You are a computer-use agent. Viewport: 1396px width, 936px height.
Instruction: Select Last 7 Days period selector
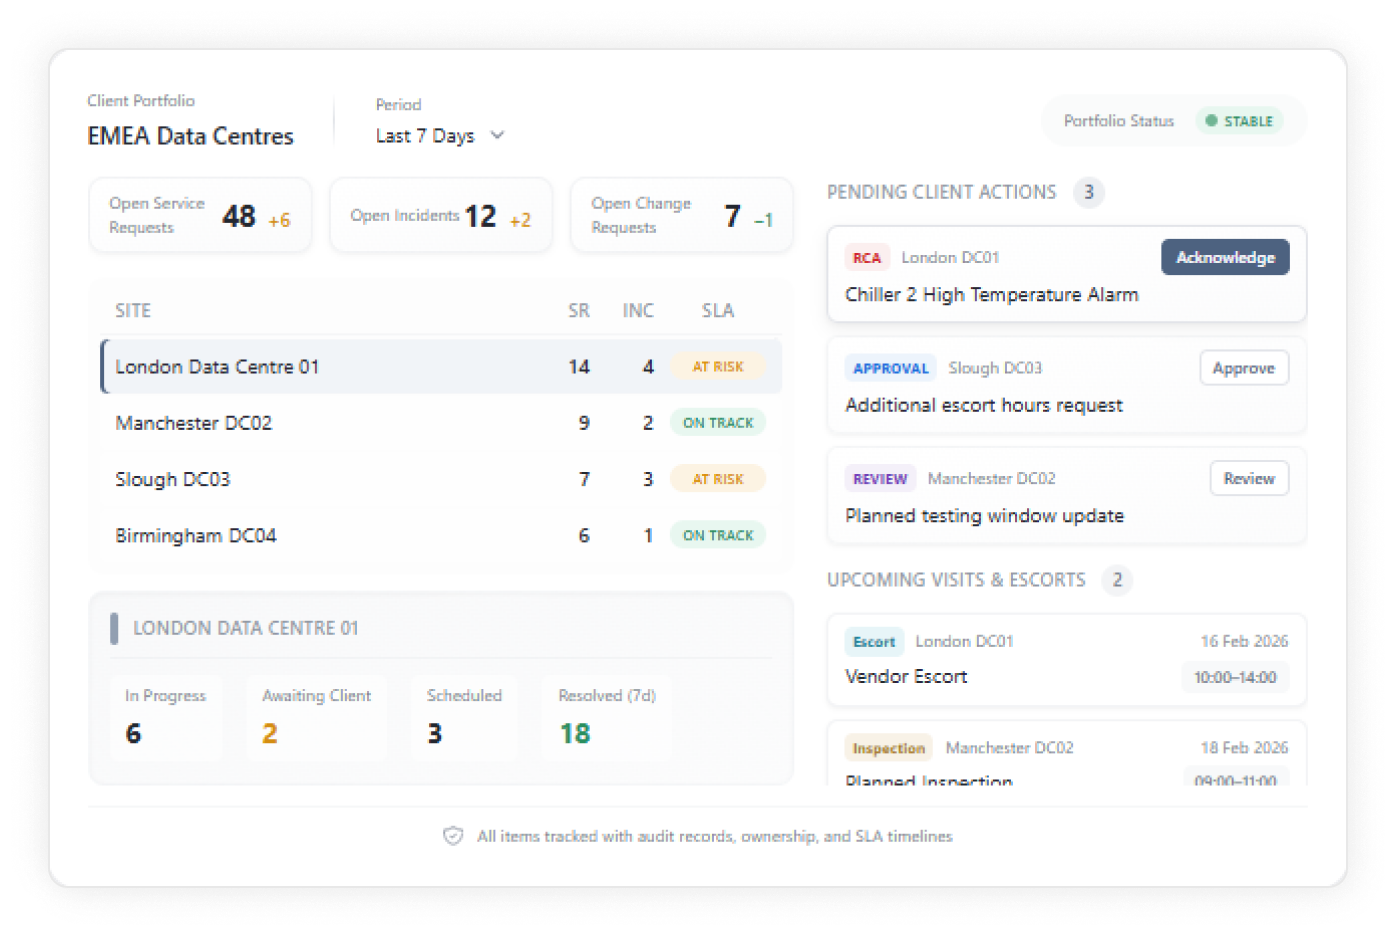point(425,136)
